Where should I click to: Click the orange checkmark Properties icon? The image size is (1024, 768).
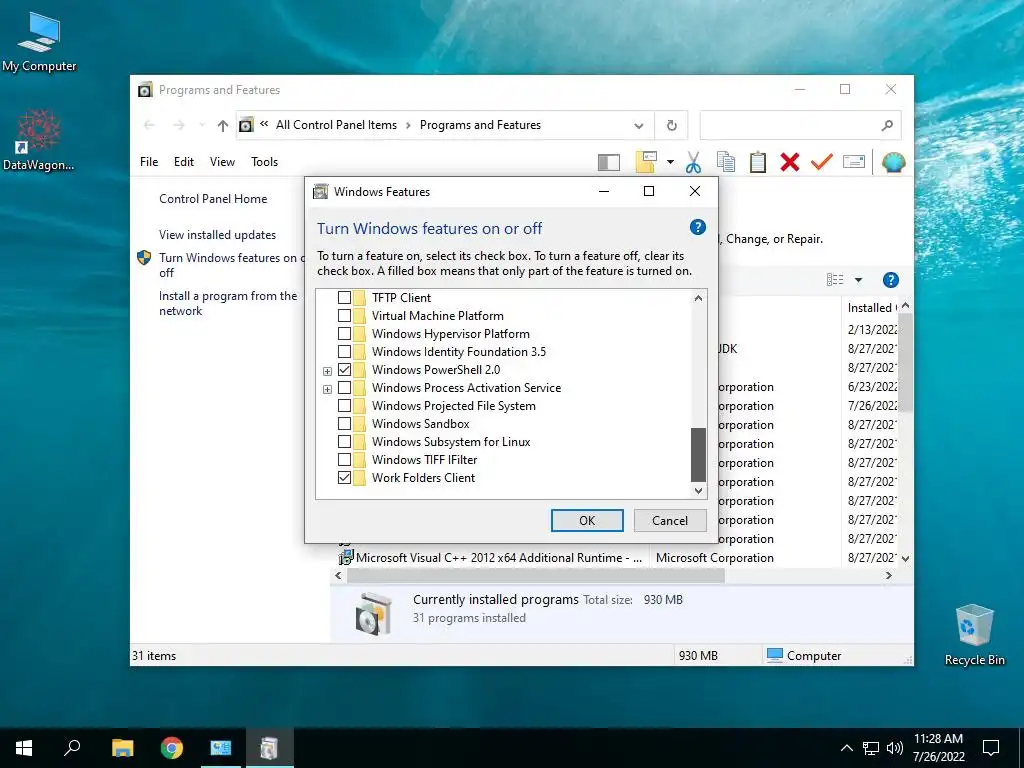[x=822, y=161]
